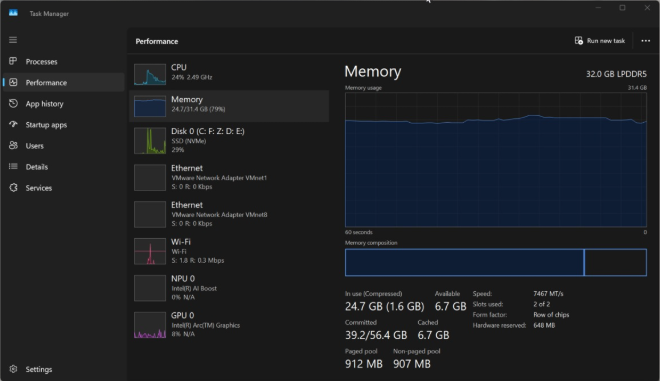Click the Task Manager app icon
660x381 pixels.
13,13
